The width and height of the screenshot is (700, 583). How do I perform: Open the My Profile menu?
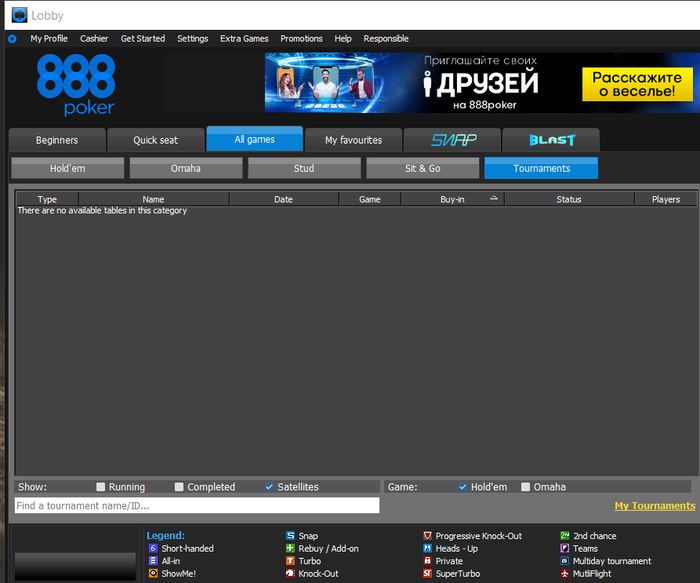click(49, 39)
